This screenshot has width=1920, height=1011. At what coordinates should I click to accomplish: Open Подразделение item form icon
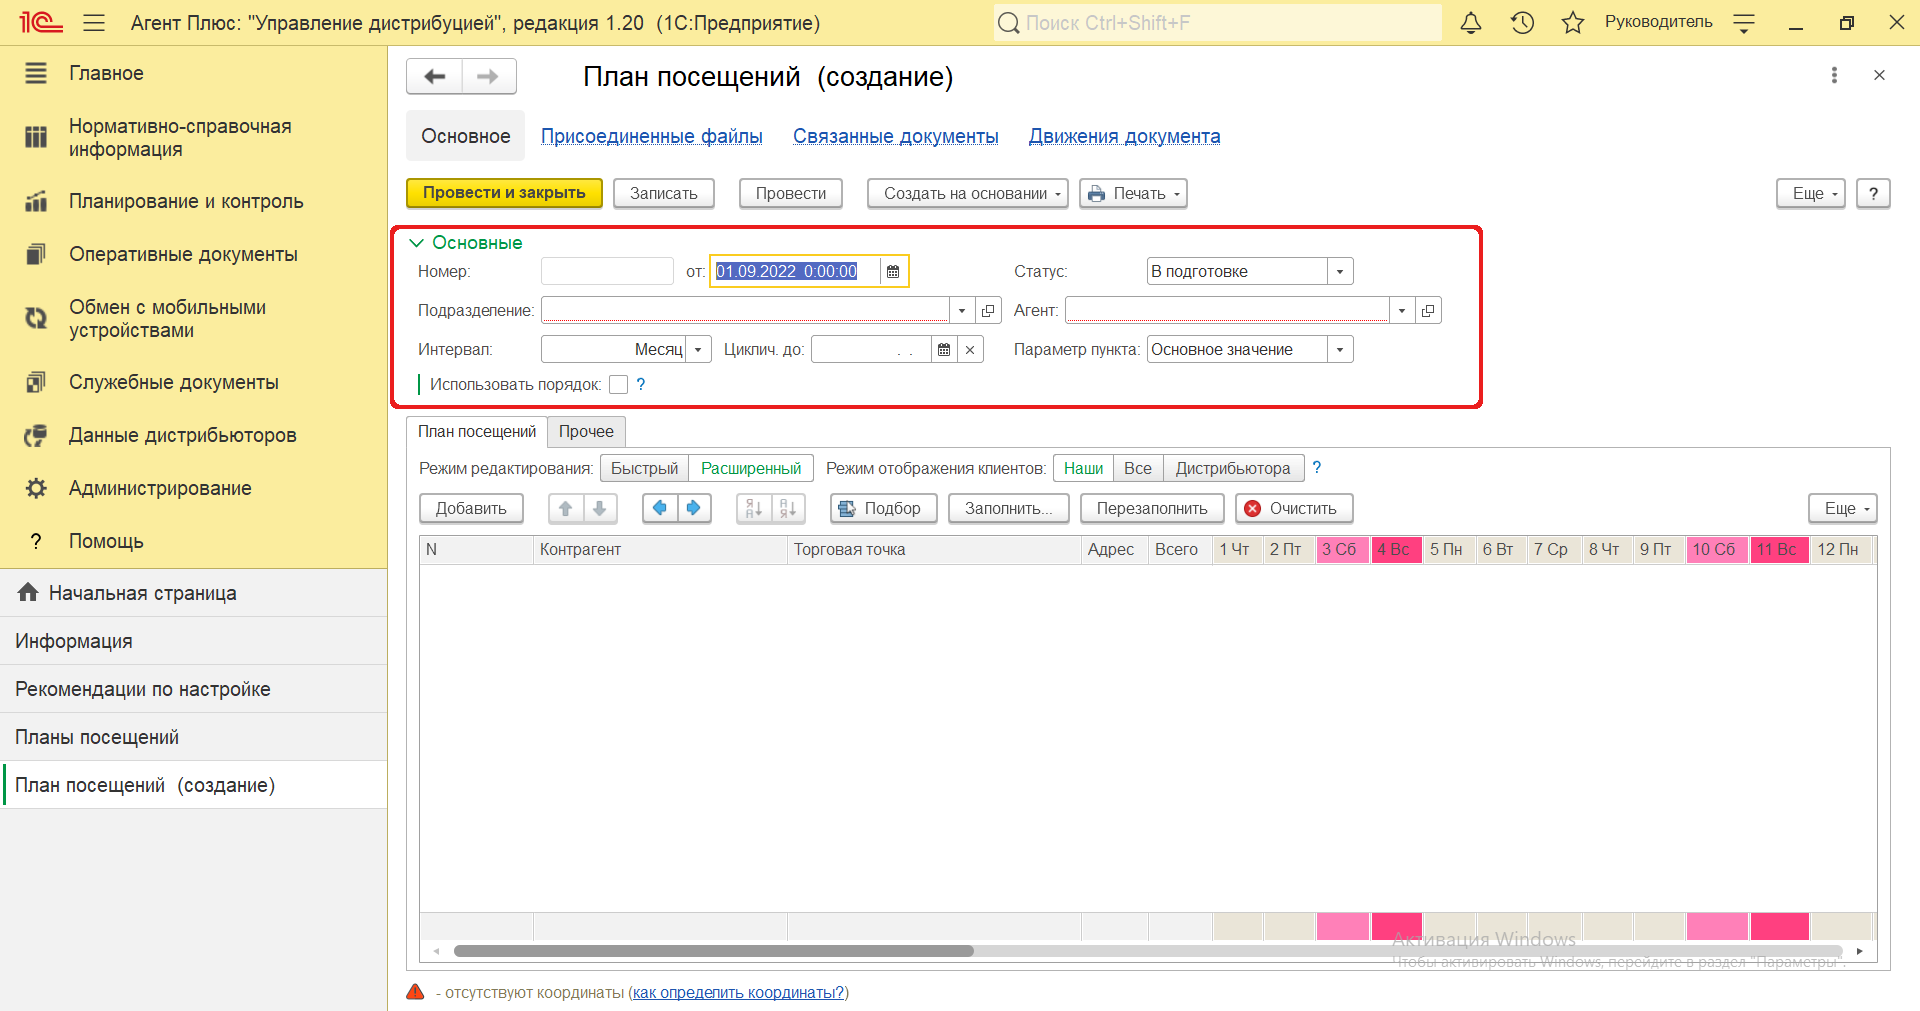point(988,311)
